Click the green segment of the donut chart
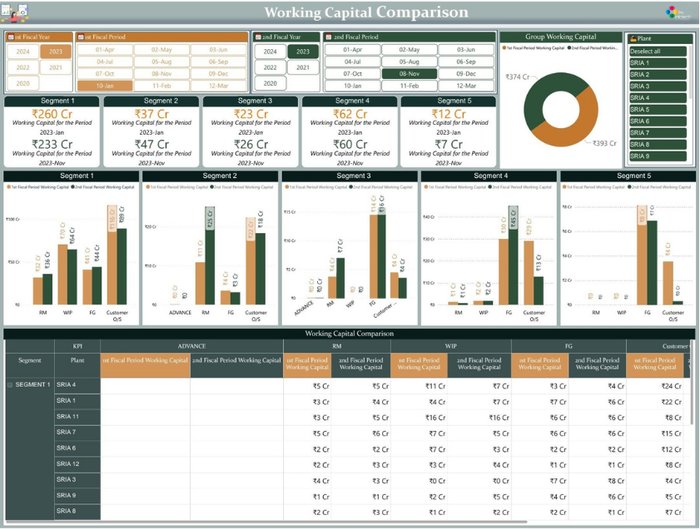Image resolution: width=700 pixels, height=530 pixels. 540,96
